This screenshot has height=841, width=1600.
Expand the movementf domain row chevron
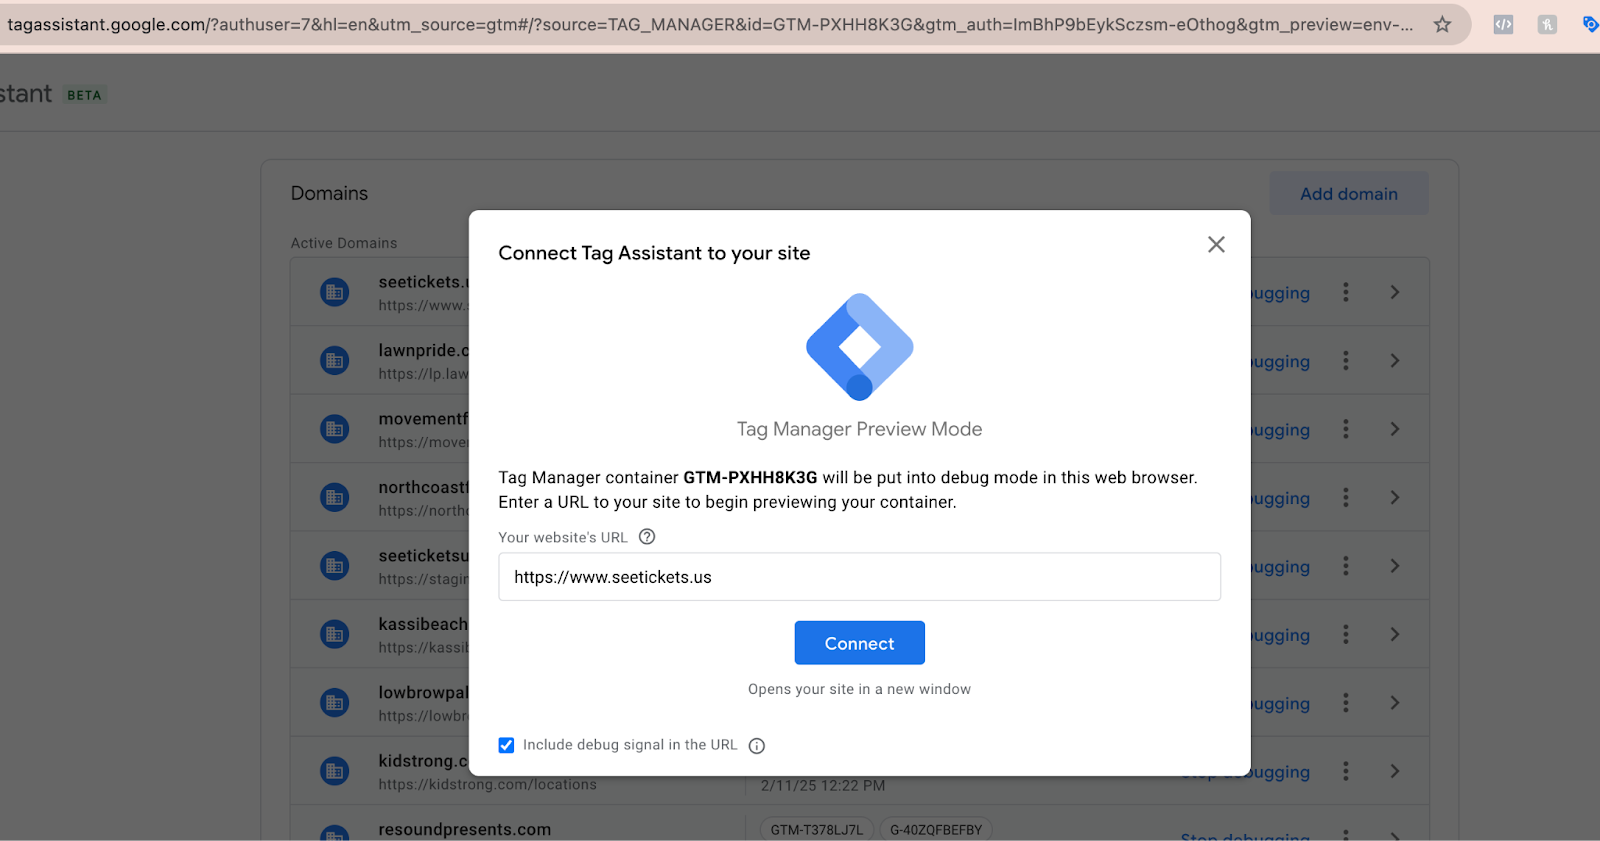point(1395,429)
